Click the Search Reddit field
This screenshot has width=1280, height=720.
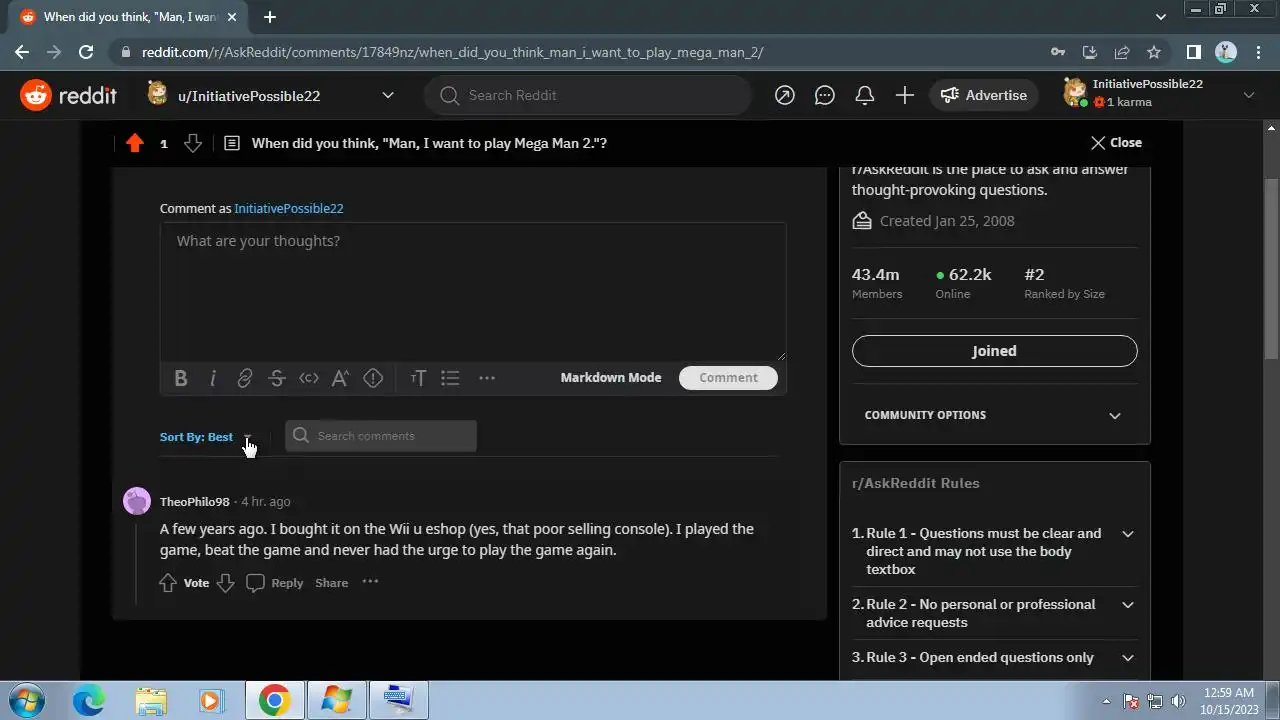pos(588,95)
